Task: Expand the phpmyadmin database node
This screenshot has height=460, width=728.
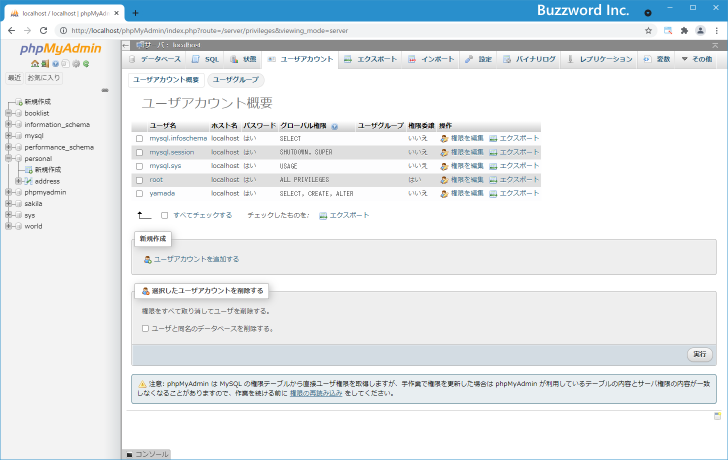Action: click(8, 192)
